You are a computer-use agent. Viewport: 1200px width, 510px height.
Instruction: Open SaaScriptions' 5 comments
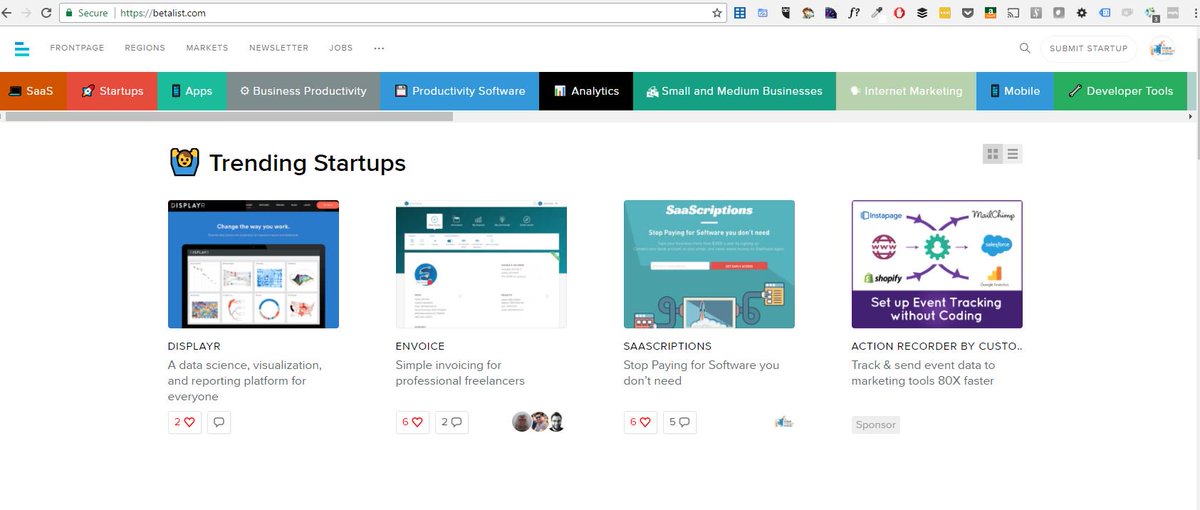tap(680, 422)
